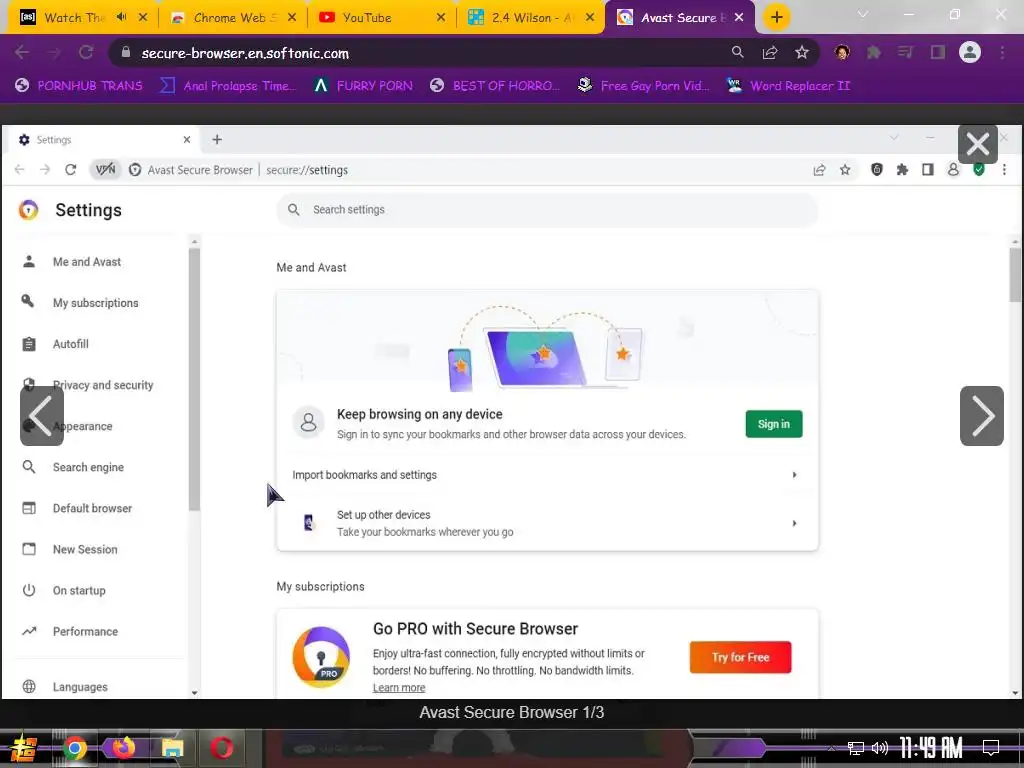Open the media controls toolbar icon
Screen dimensions: 1024x768
click(905, 52)
